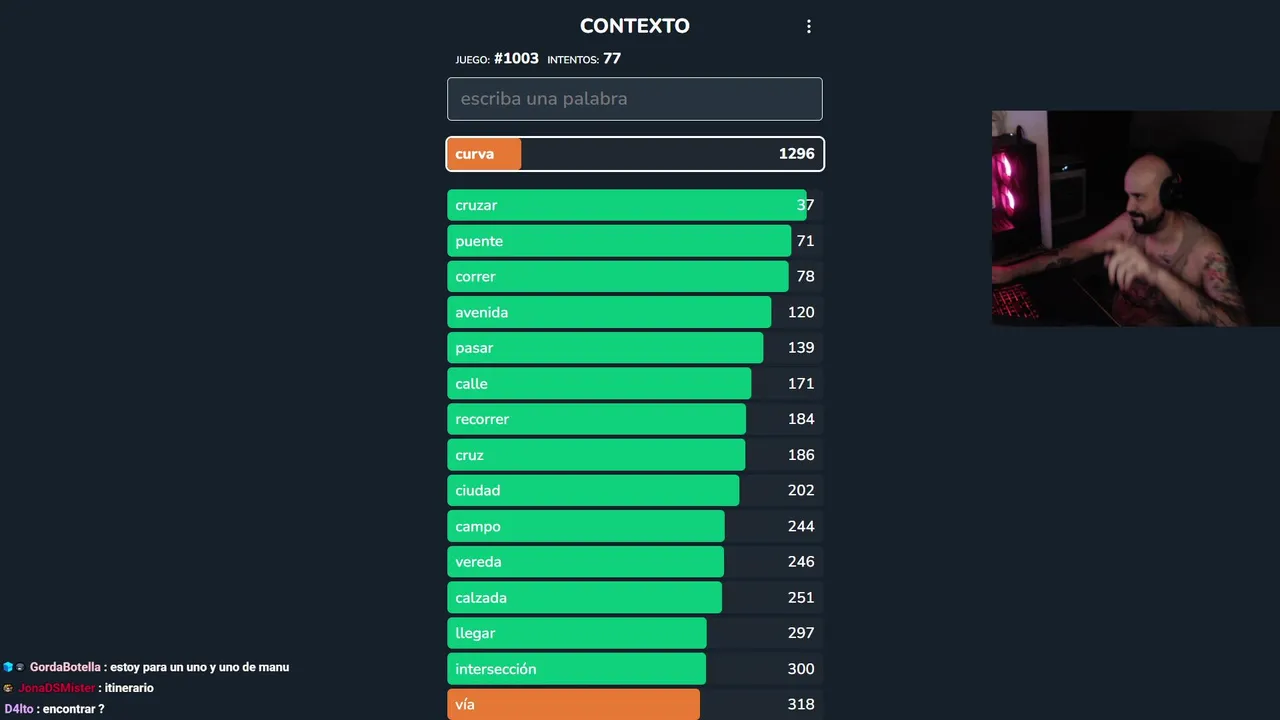This screenshot has width=1280, height=720.
Task: Open the three-dot options menu
Action: 809,27
